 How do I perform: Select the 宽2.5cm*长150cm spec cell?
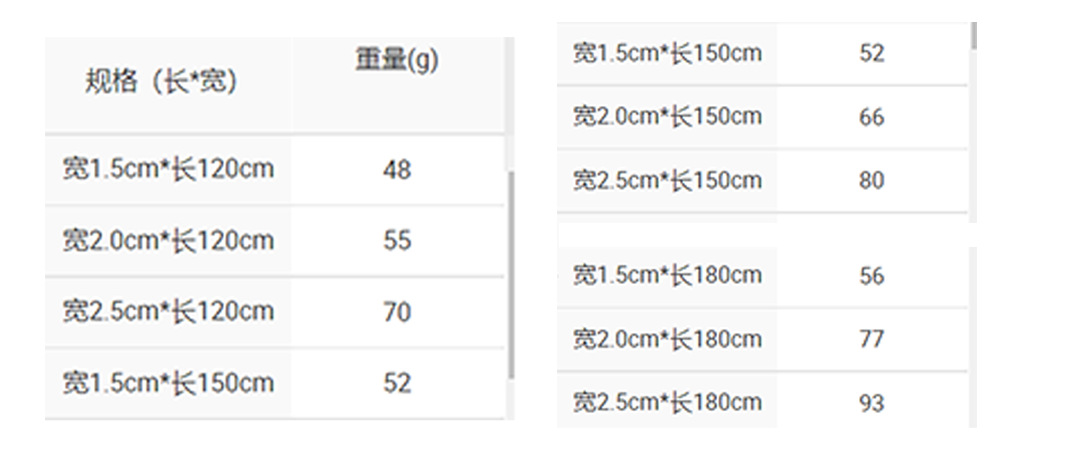[667, 180]
